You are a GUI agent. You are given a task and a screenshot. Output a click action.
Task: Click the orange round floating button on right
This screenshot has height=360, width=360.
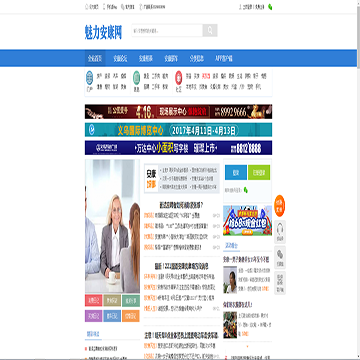tap(280, 206)
